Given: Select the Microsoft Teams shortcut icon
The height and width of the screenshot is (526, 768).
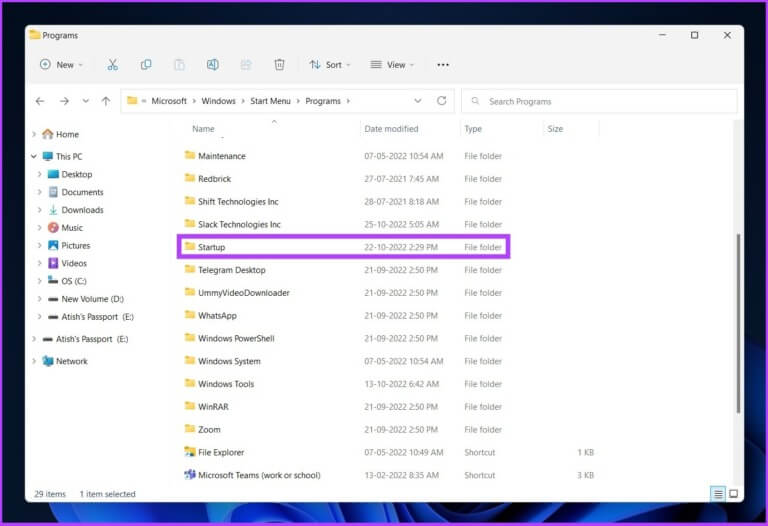Looking at the screenshot, I should point(190,475).
